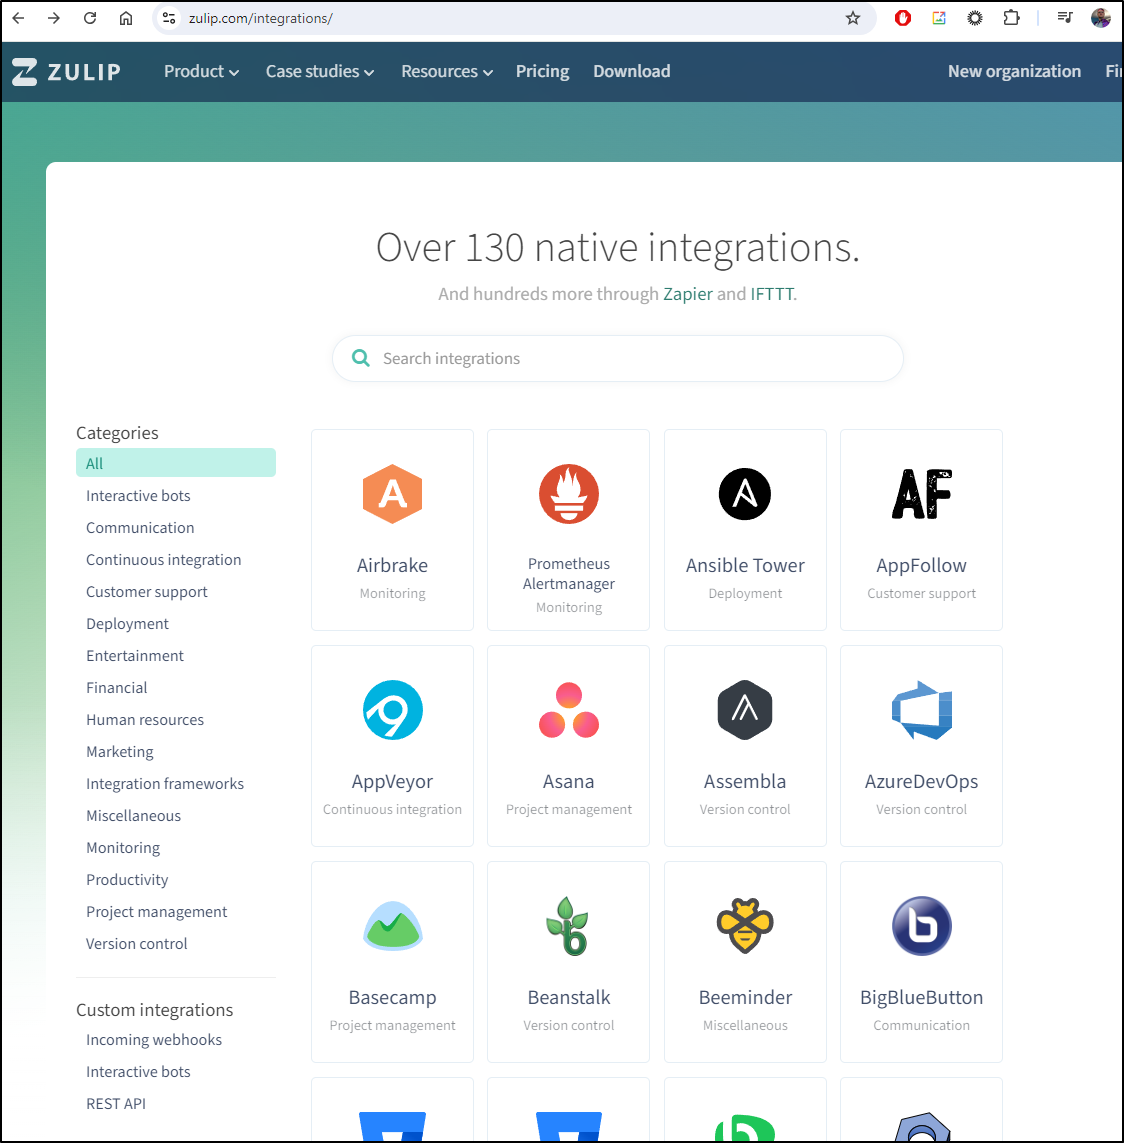
Task: Filter by Version control category in sidebar
Action: point(136,944)
